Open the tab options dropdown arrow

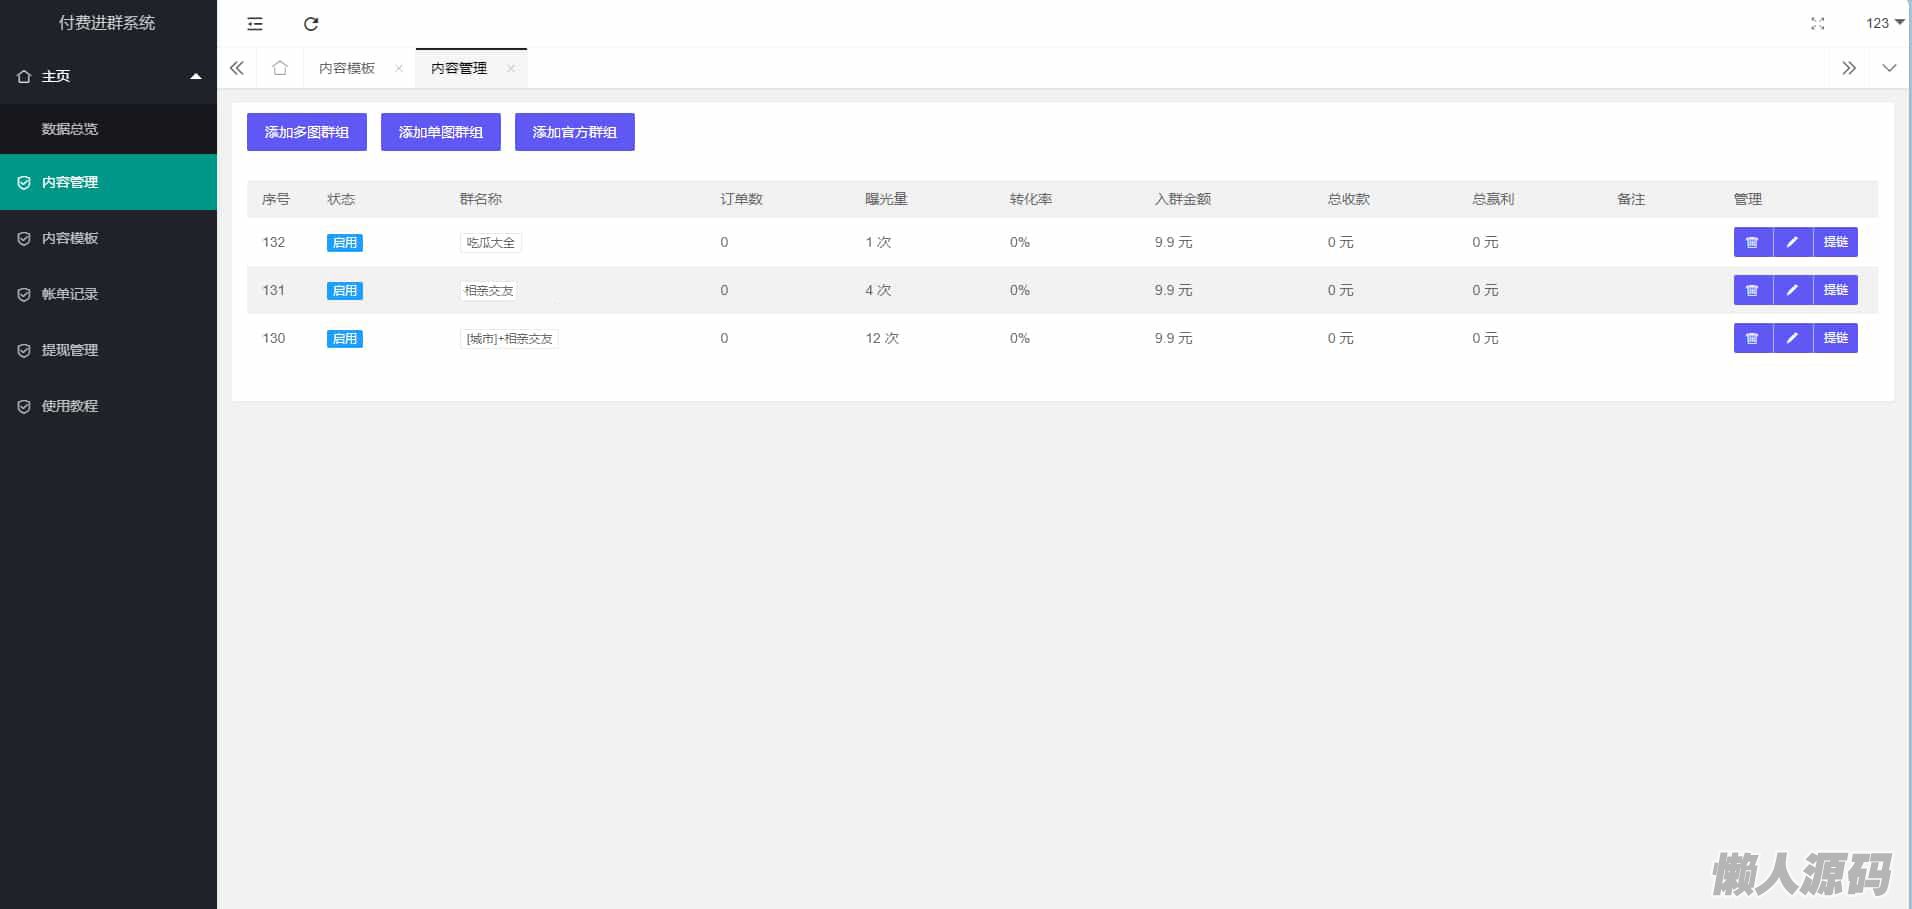pos(1889,68)
